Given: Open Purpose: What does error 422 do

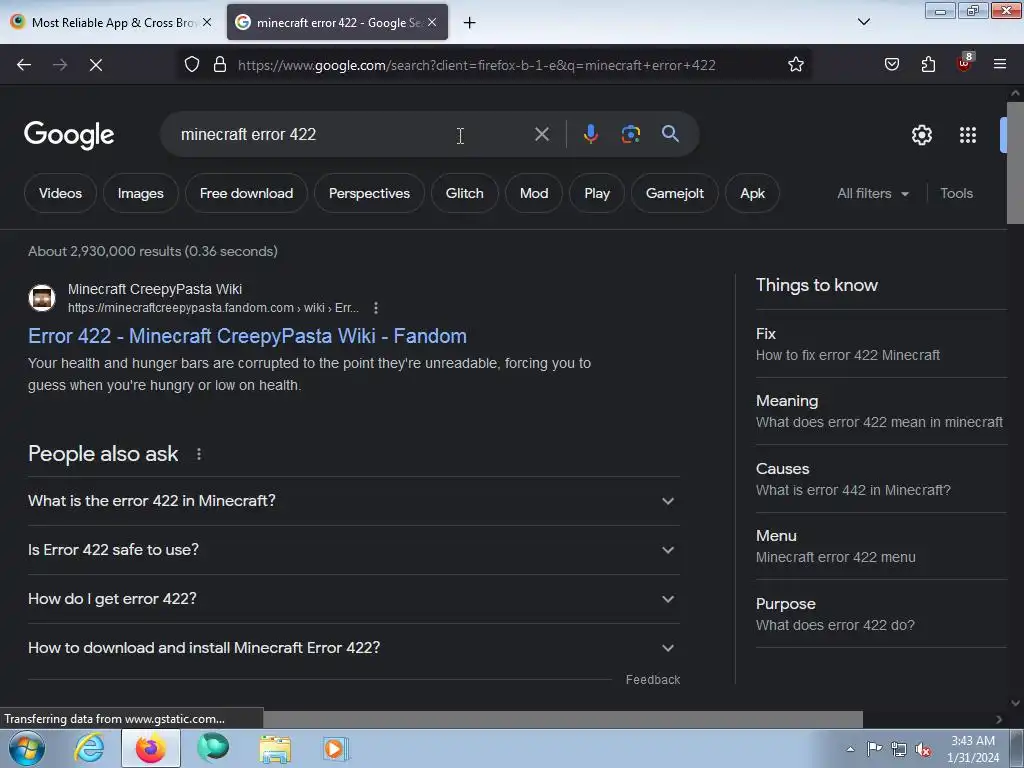Looking at the screenshot, I should click(x=881, y=615).
